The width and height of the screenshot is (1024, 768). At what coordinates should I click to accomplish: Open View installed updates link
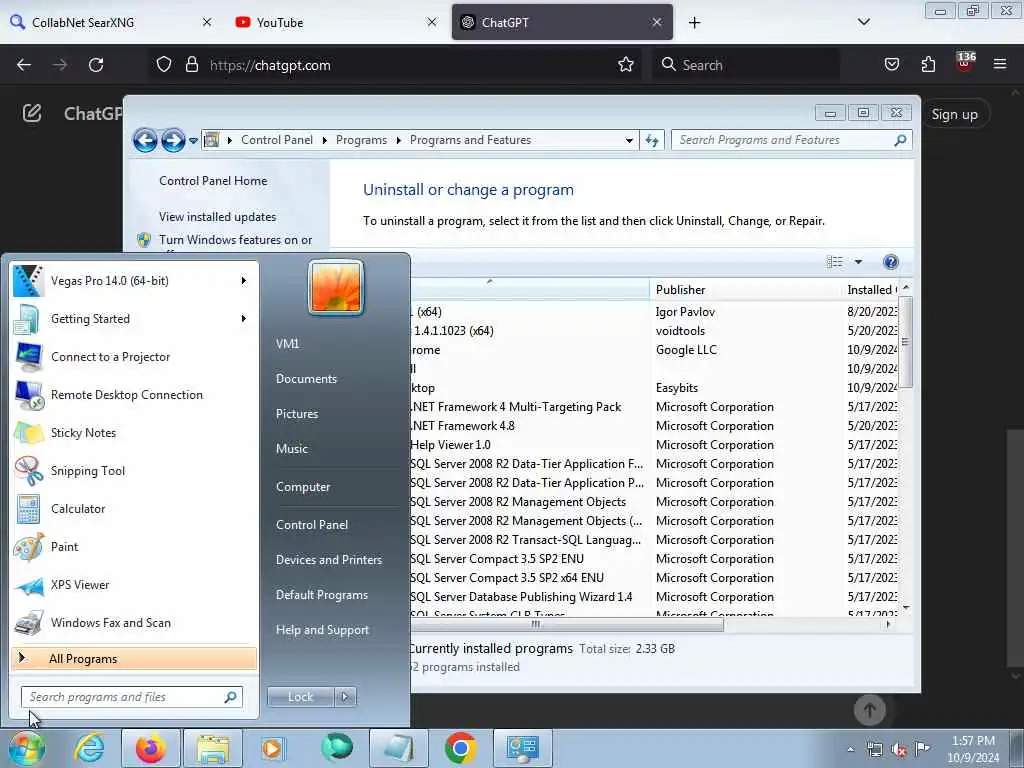pyautogui.click(x=217, y=217)
